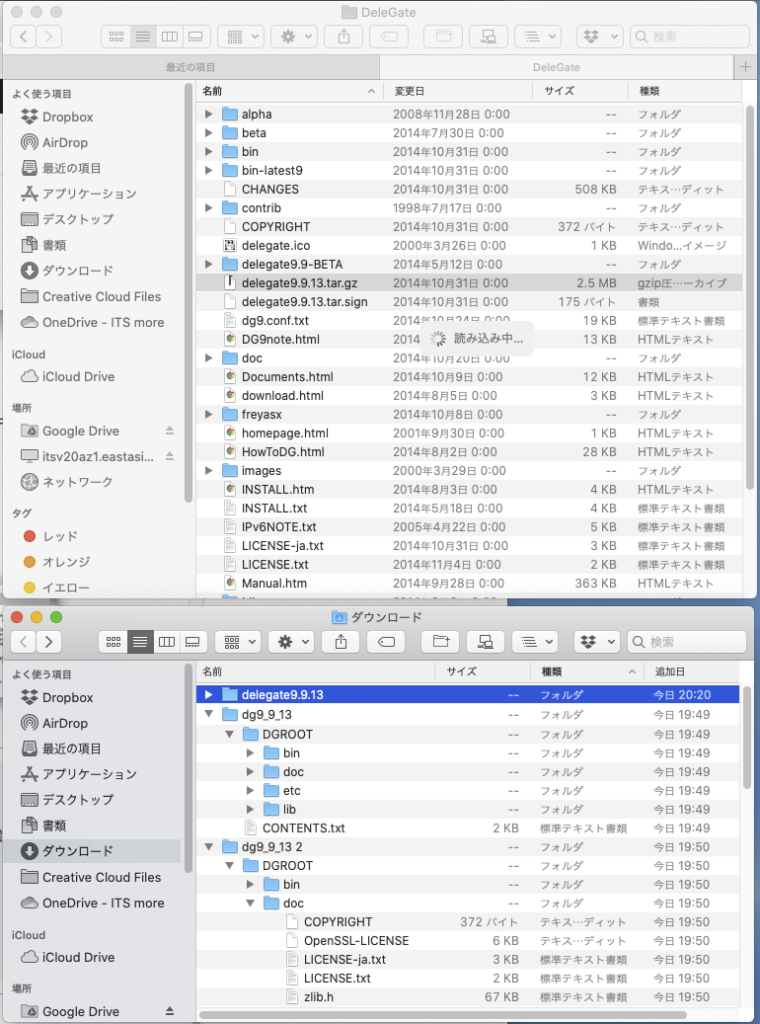This screenshot has width=760, height=1024.
Task: Switch the DeleGate window to gallery view
Action: [195, 37]
